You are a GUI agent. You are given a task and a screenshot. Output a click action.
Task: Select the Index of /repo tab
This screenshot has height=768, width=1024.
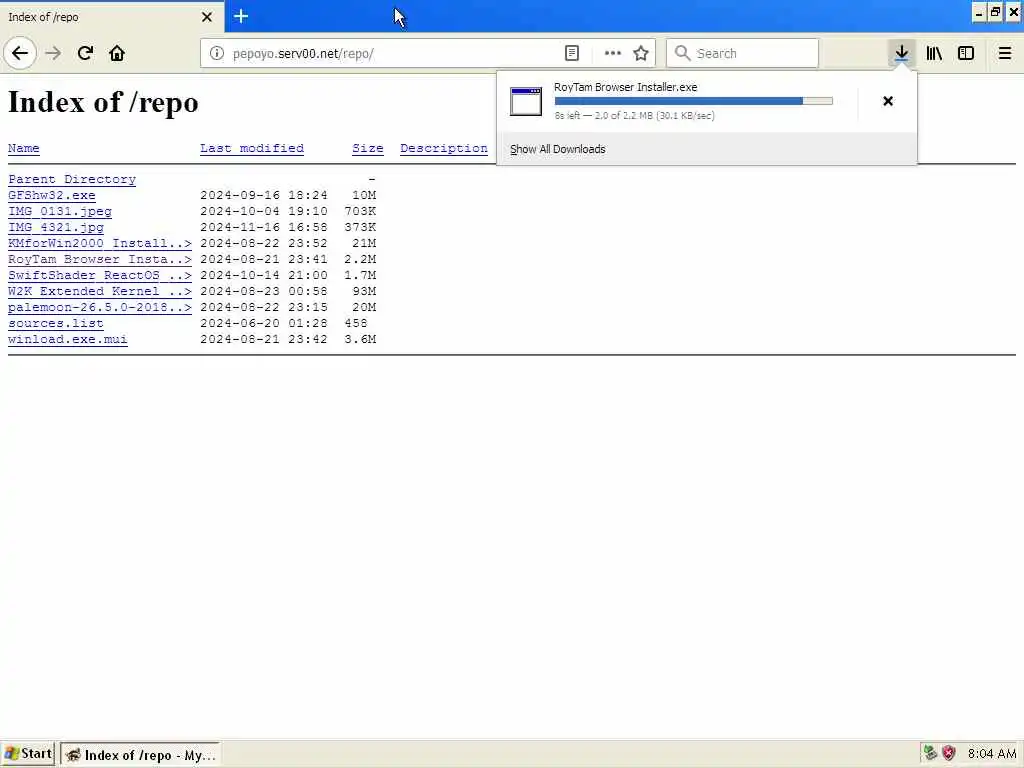[111, 17]
